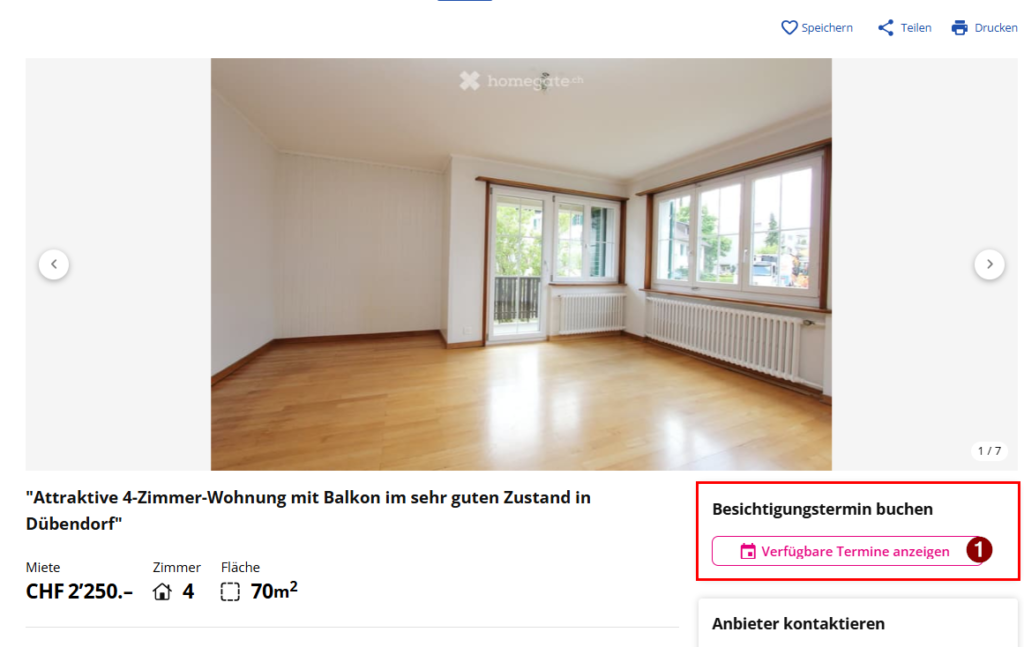Advance to next photo with right arrow
This screenshot has width=1024, height=647.
989,264
